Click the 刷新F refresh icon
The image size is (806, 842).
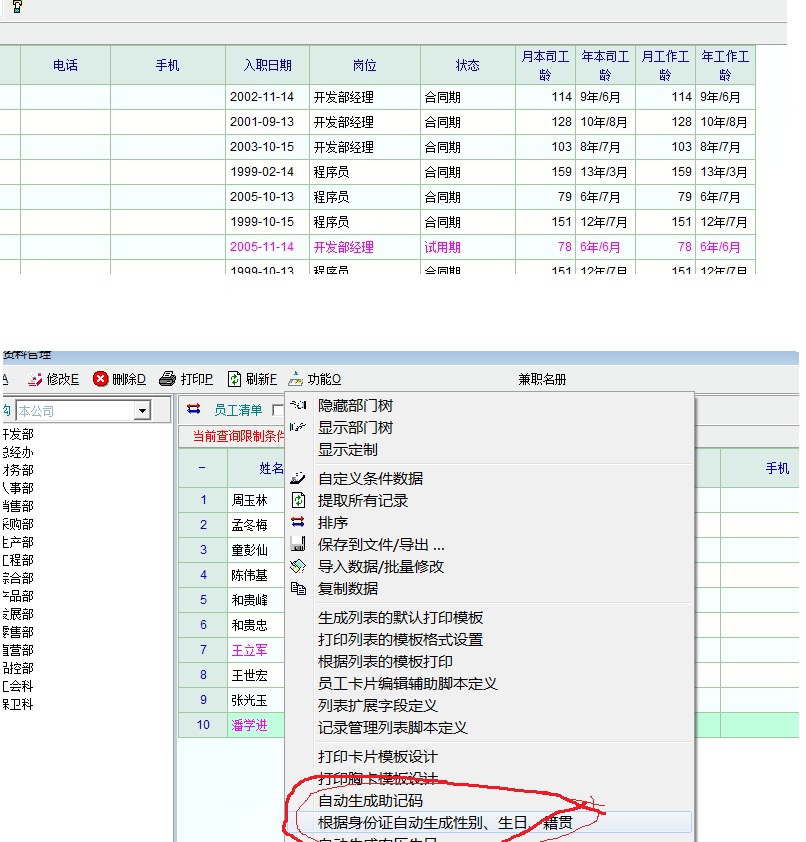click(x=235, y=379)
